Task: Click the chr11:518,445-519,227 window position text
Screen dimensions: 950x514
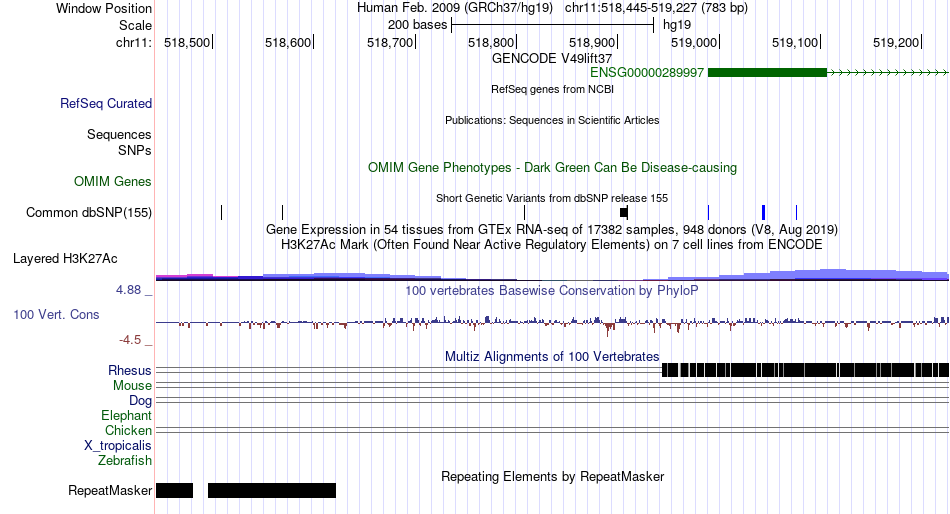Action: [656, 8]
